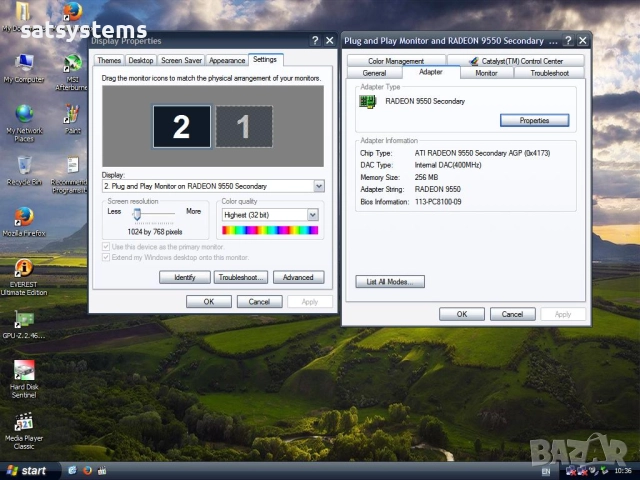This screenshot has width=640, height=480.
Task: Launch Hard Disk Sentinel from desktop
Action: pos(24,370)
